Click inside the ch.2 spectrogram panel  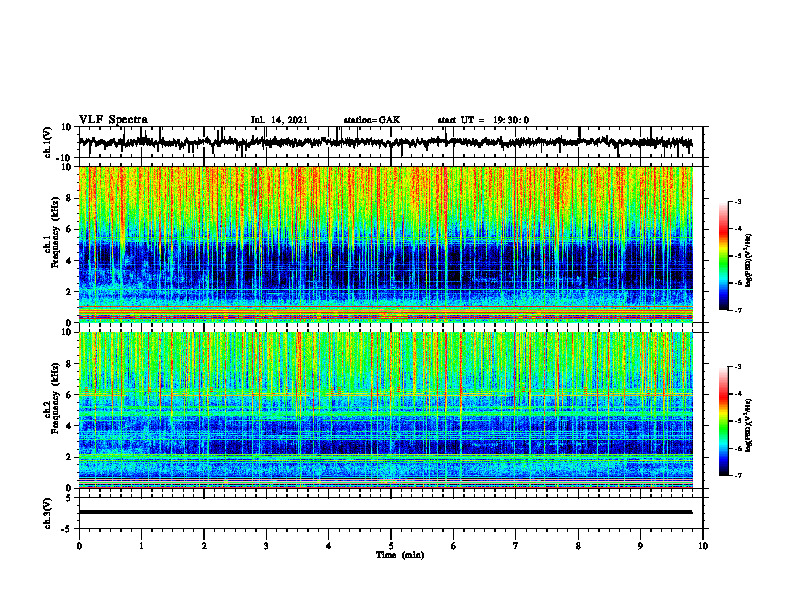(385, 410)
